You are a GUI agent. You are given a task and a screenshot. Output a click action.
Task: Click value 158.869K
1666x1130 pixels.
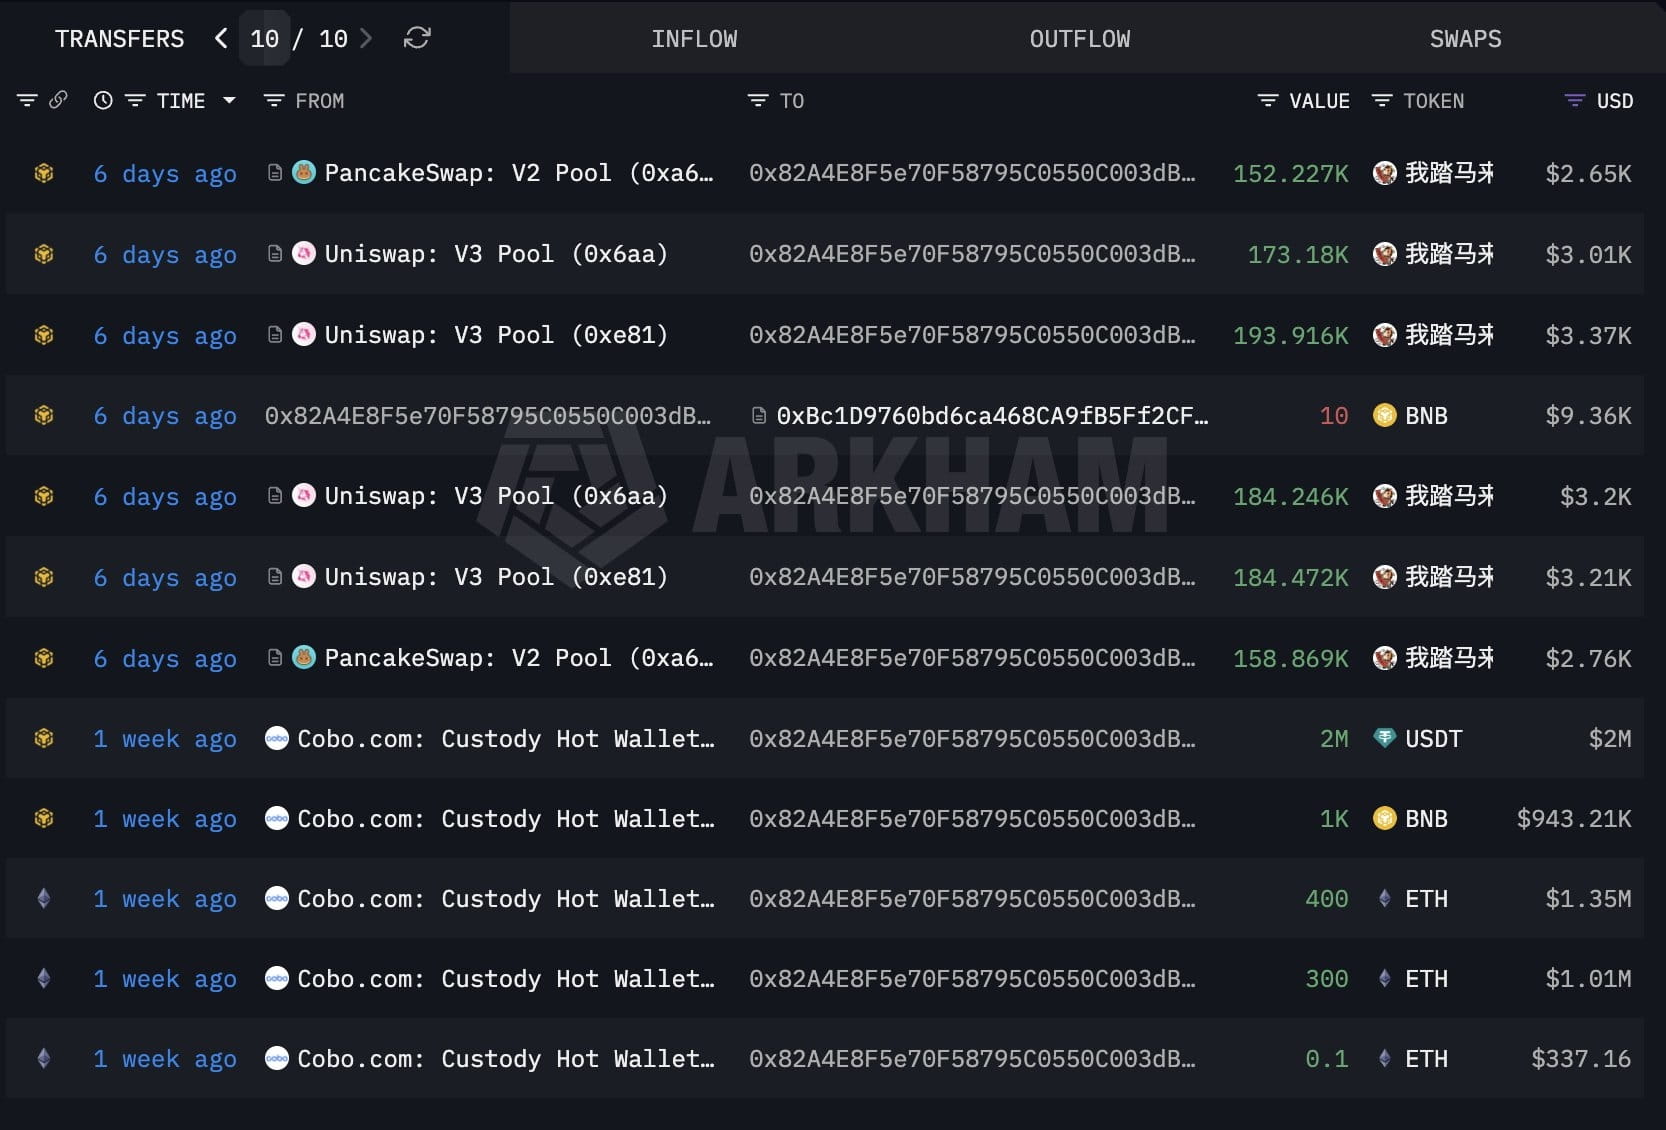click(1291, 659)
